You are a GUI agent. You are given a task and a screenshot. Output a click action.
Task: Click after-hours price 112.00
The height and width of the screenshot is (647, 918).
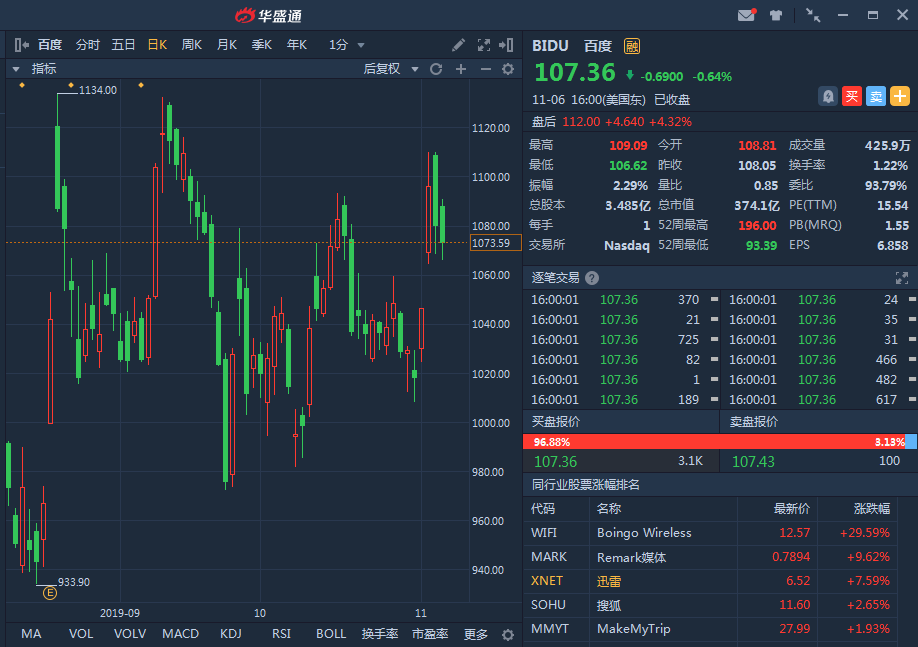point(581,122)
